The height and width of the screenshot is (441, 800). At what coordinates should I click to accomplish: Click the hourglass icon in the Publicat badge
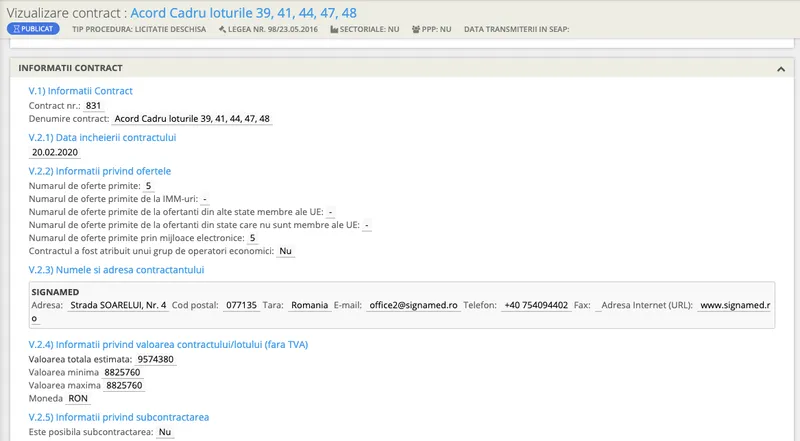click(16, 29)
